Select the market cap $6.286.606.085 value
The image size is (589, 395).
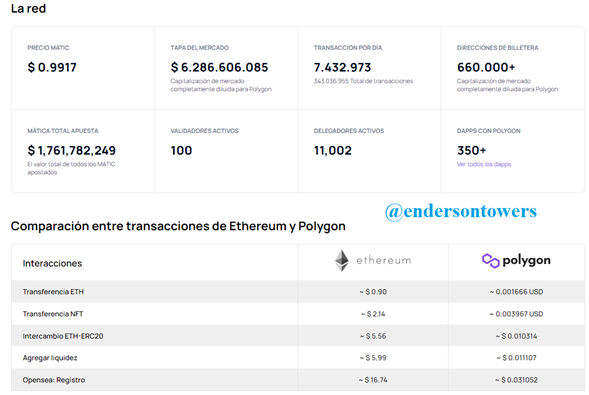pyautogui.click(x=219, y=68)
